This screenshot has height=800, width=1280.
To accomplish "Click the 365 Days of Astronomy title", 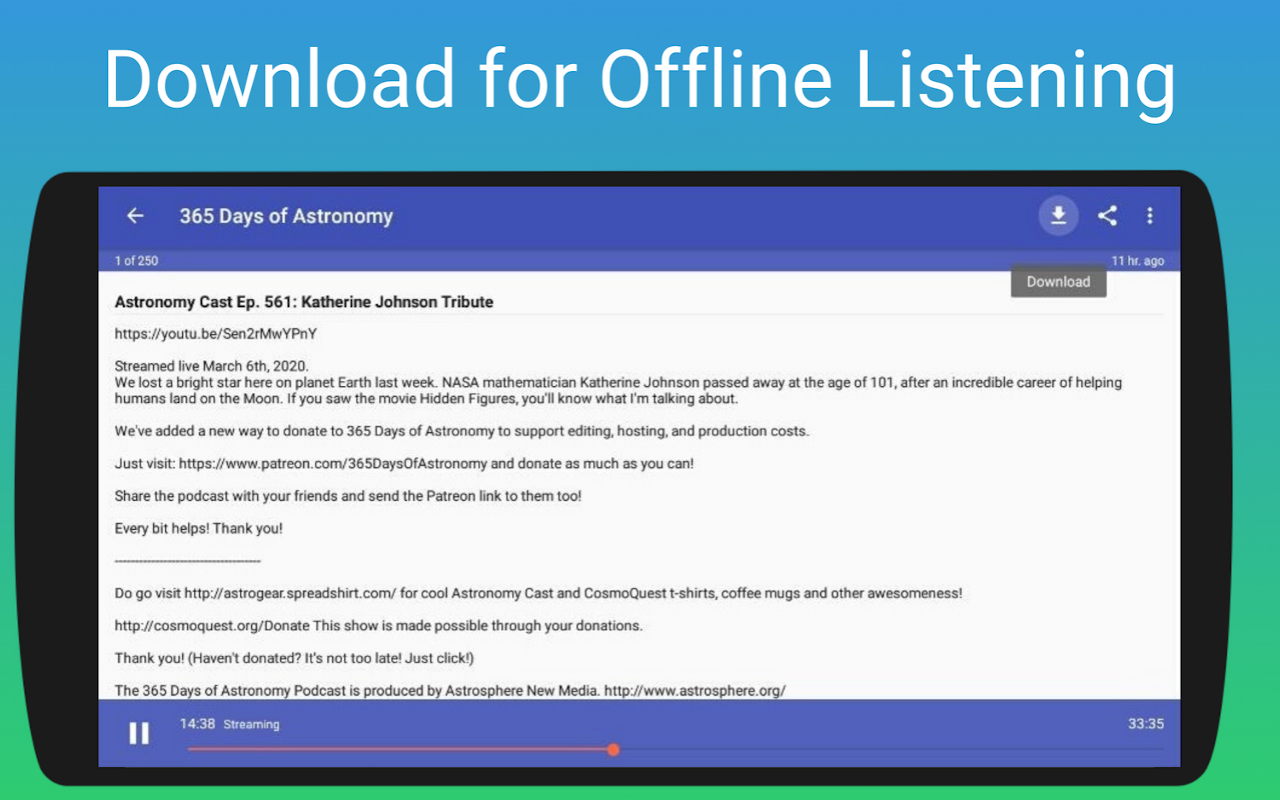I will [x=286, y=216].
